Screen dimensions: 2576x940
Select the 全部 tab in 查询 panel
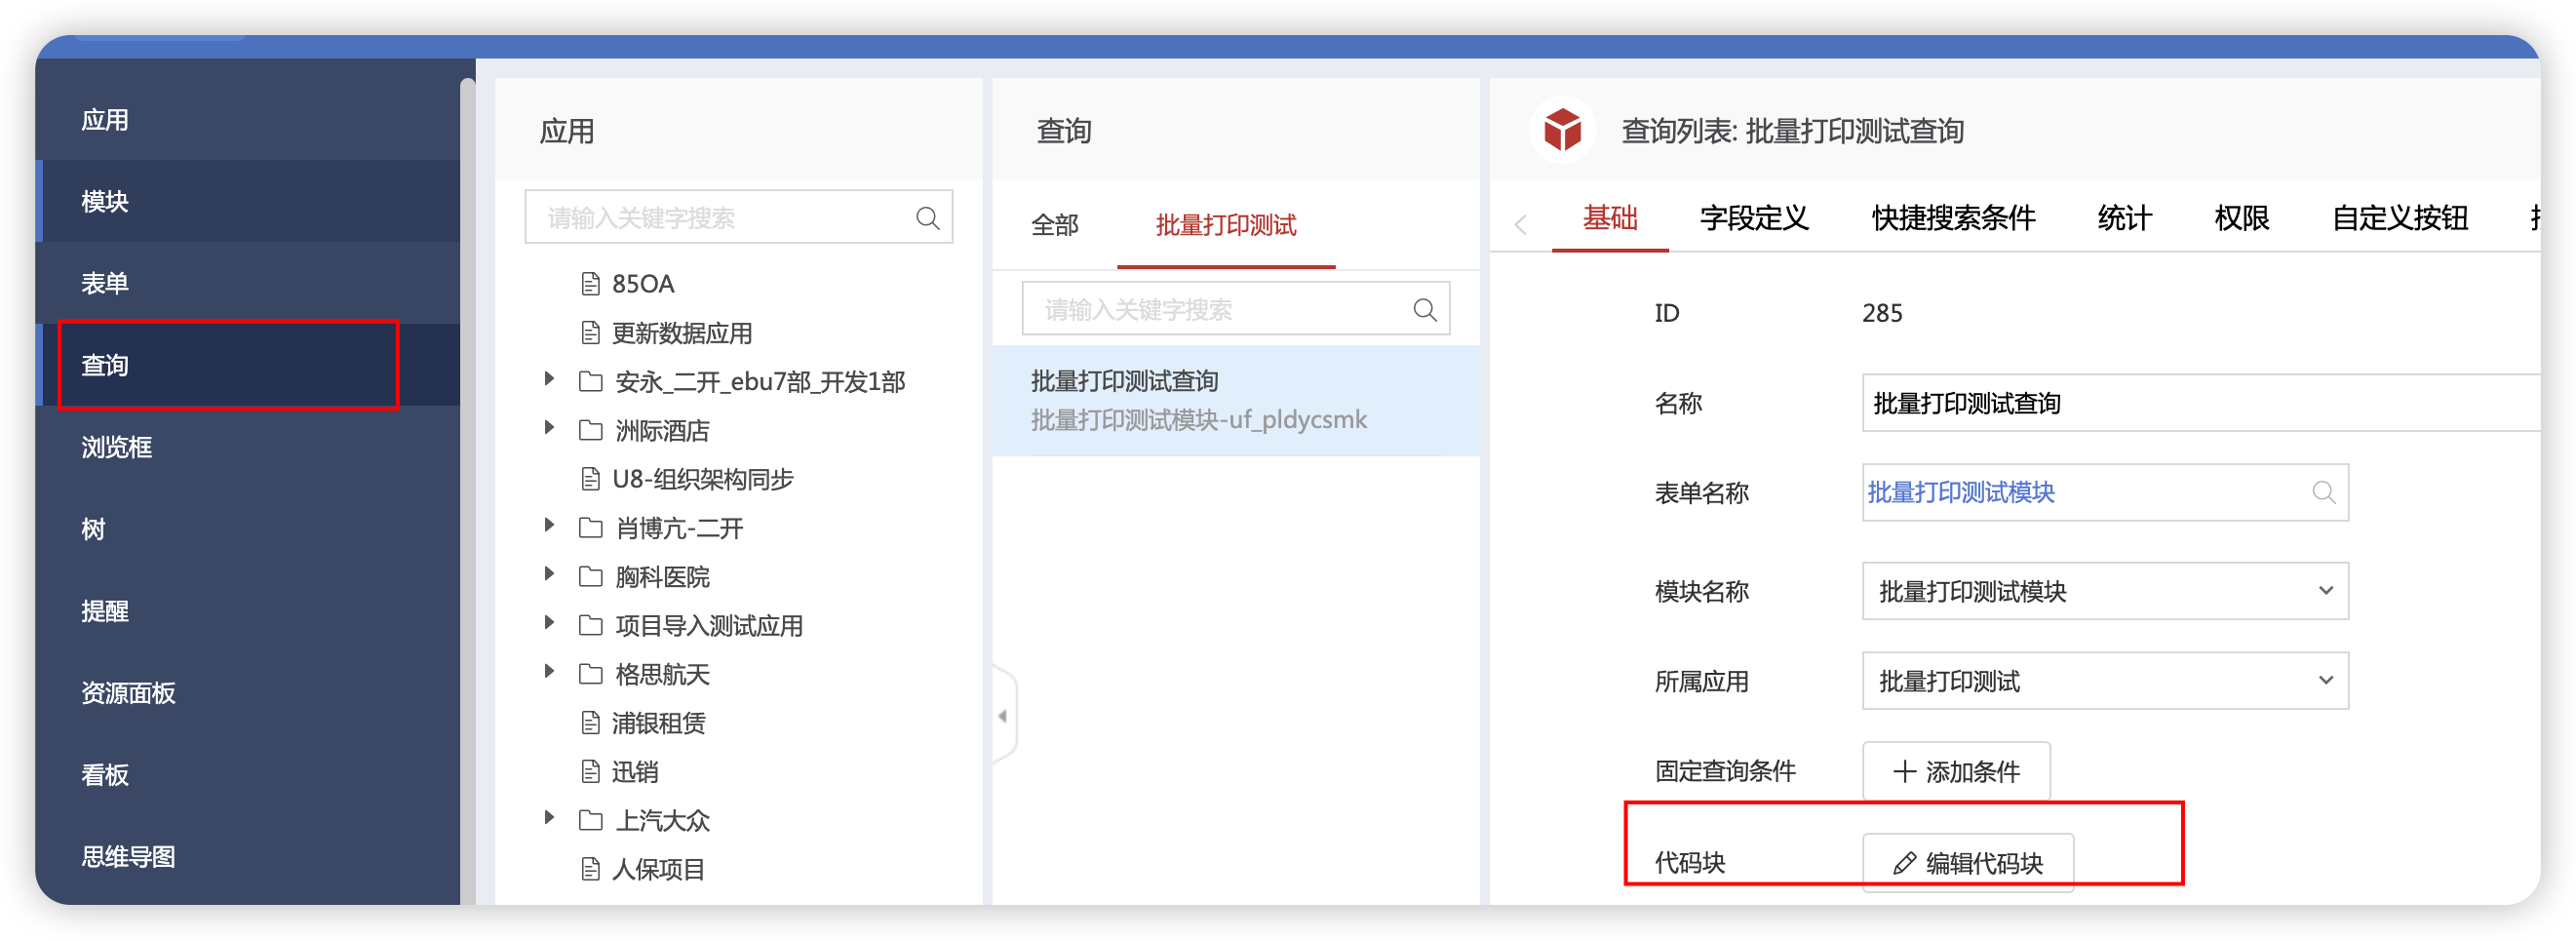tap(1054, 225)
